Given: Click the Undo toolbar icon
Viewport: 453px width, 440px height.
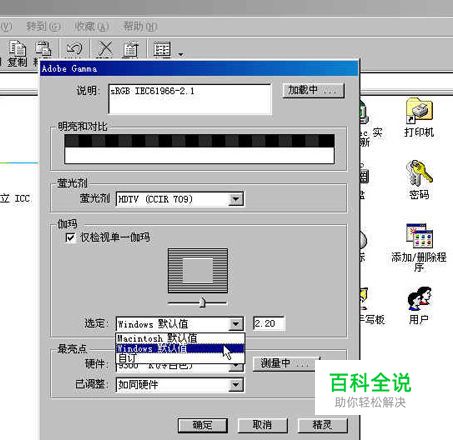Looking at the screenshot, I should coord(74,49).
